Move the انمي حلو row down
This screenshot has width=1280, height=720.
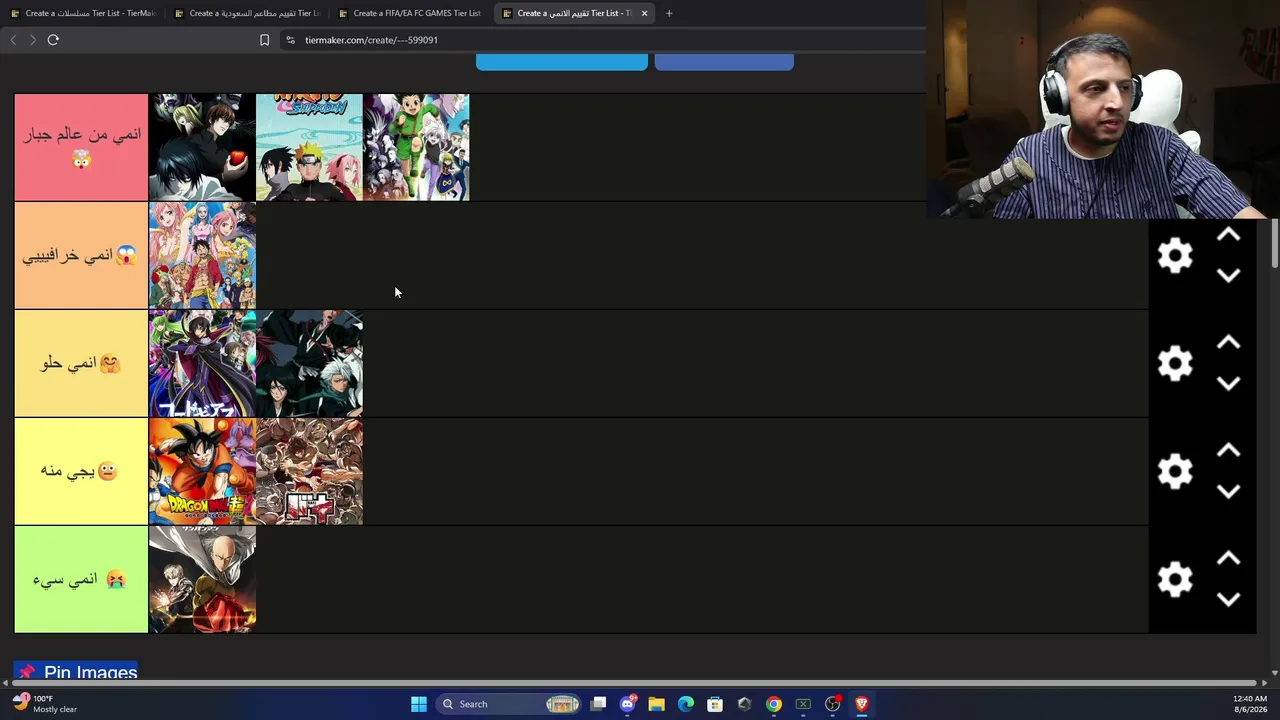point(1228,383)
